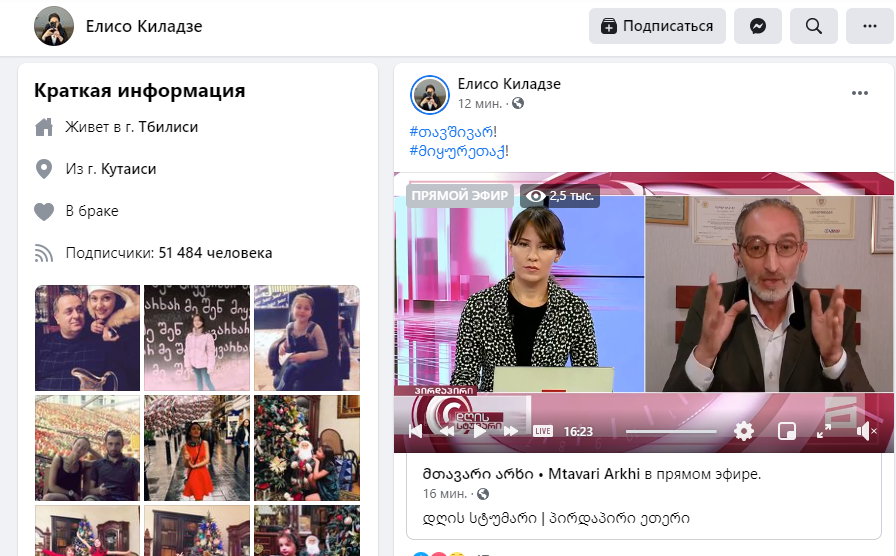Open bottom-row middle photo with Christmas tree and cabinet
The width and height of the screenshot is (896, 556).
coord(197,530)
